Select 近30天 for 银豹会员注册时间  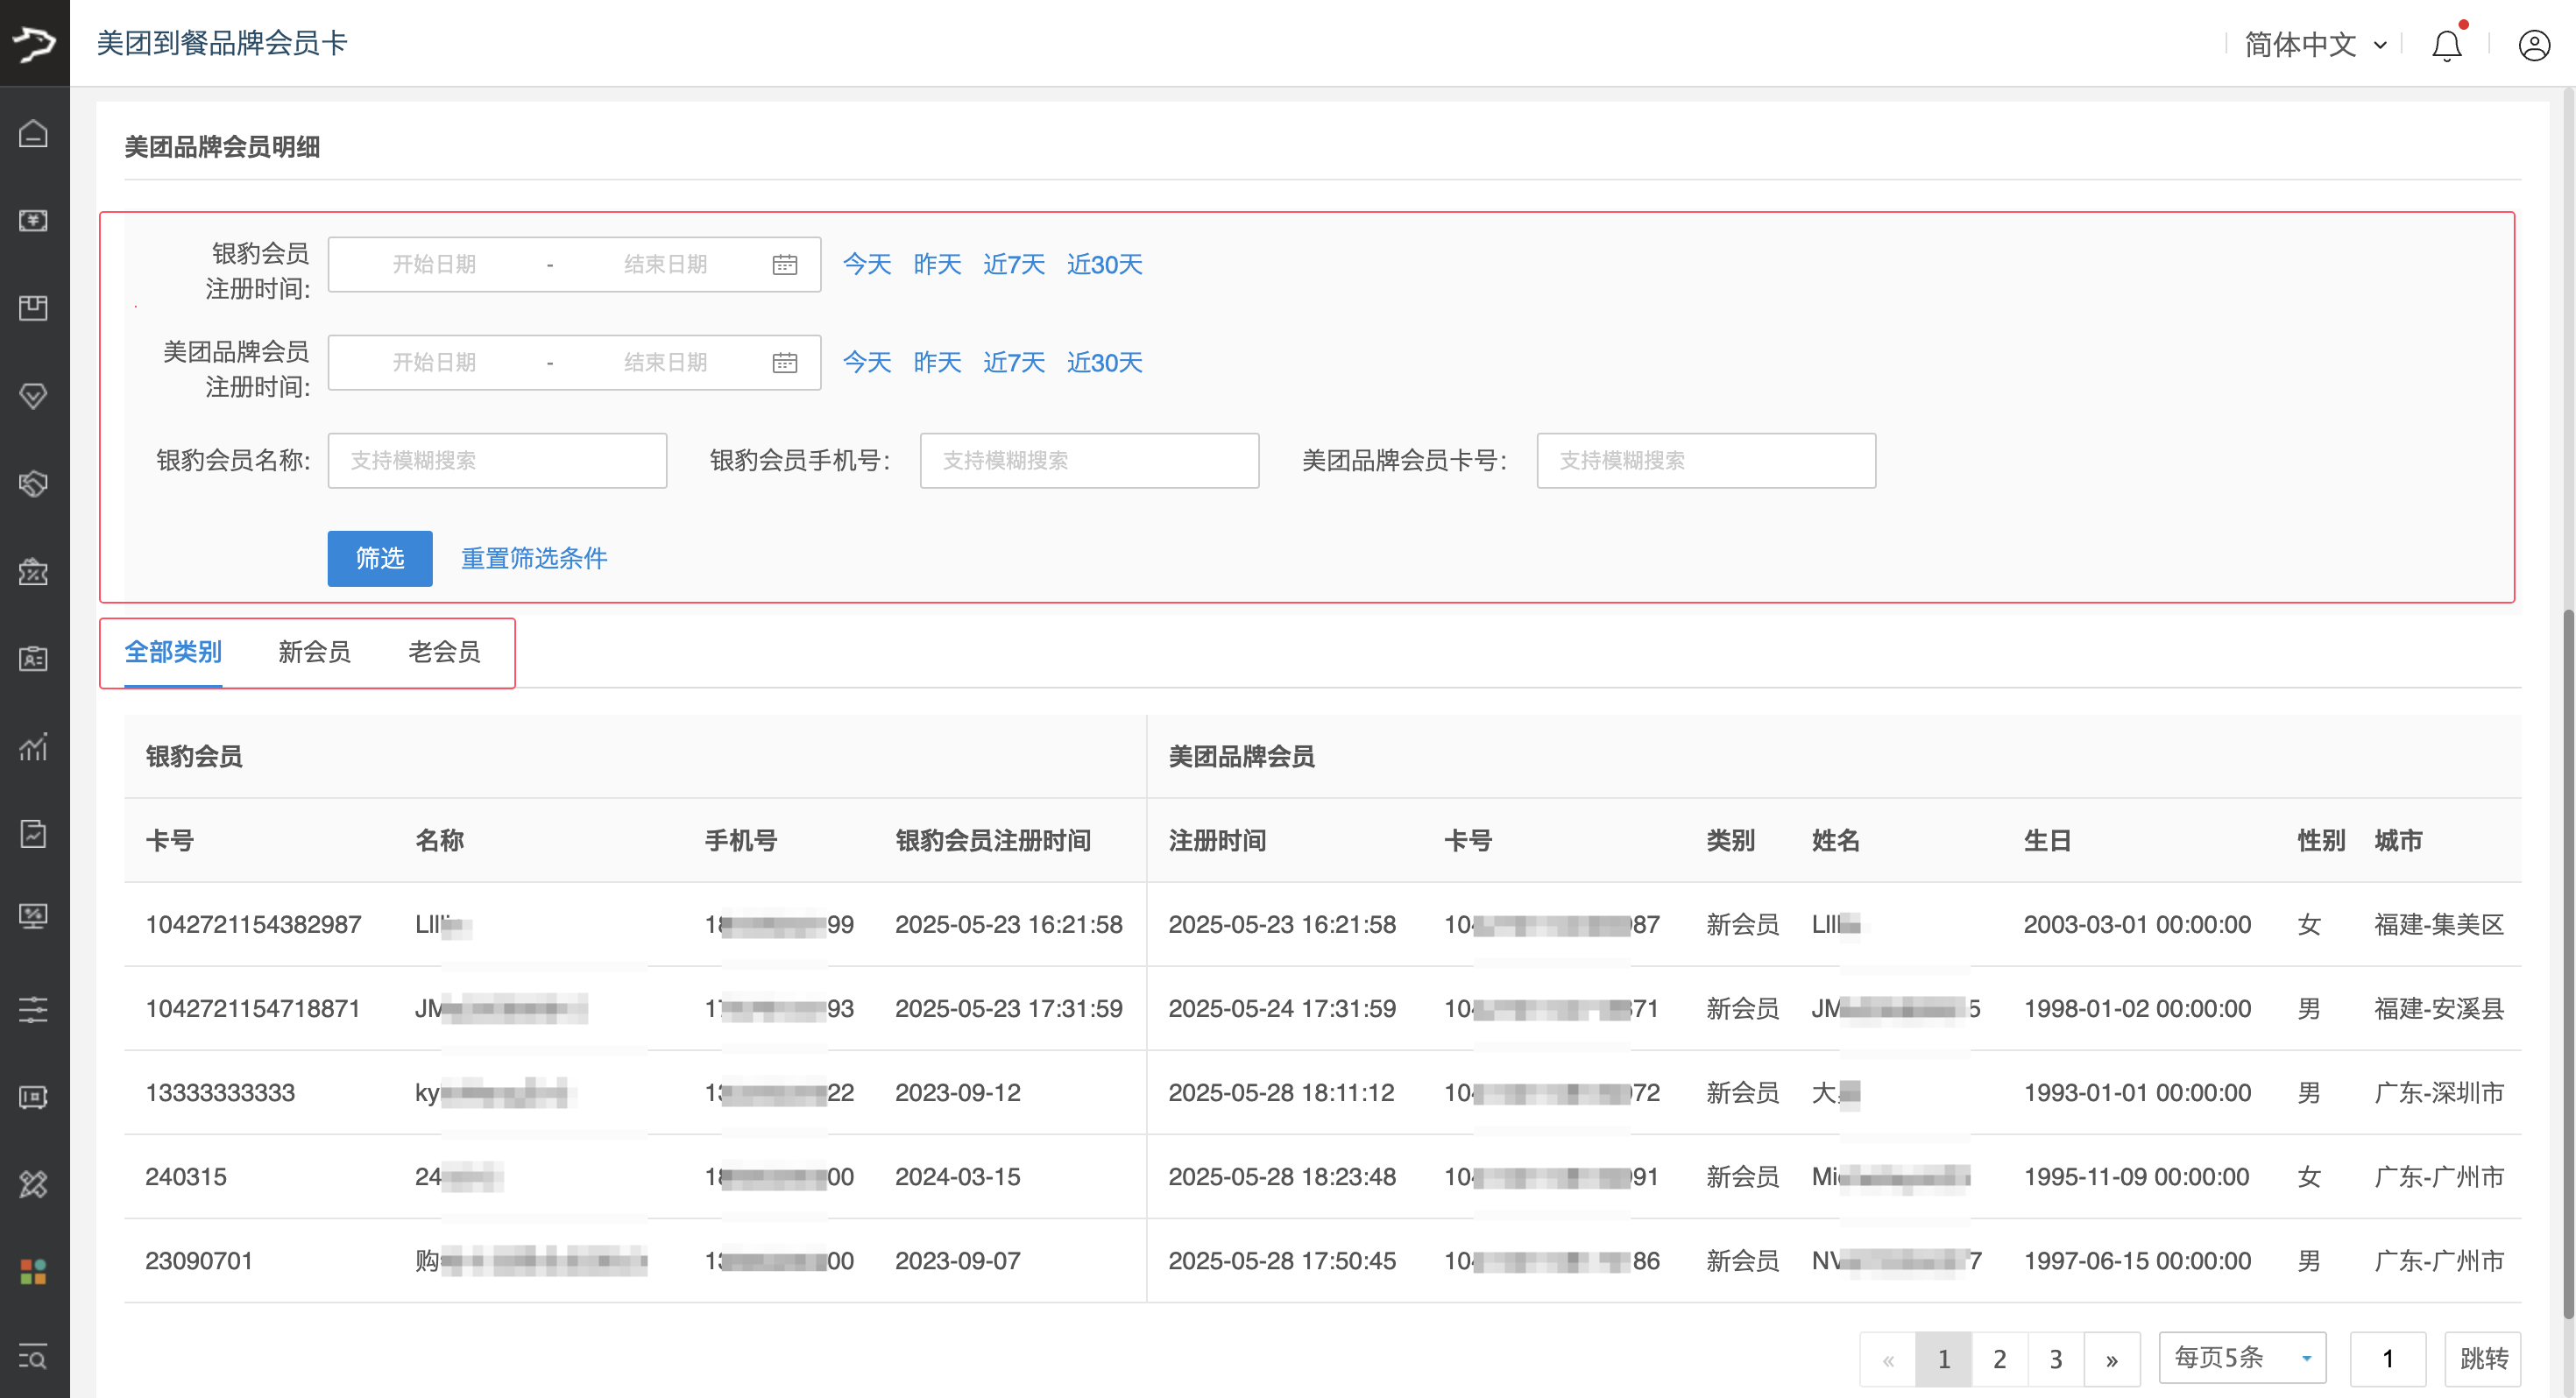[x=1104, y=264]
